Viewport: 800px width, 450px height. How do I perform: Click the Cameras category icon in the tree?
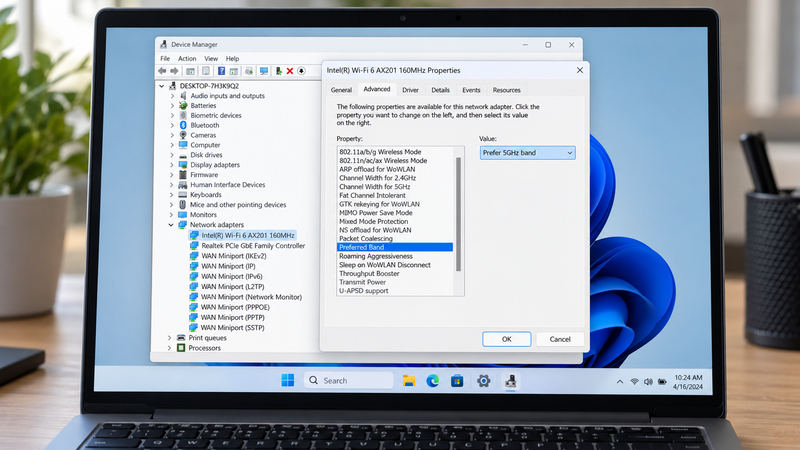(x=183, y=135)
